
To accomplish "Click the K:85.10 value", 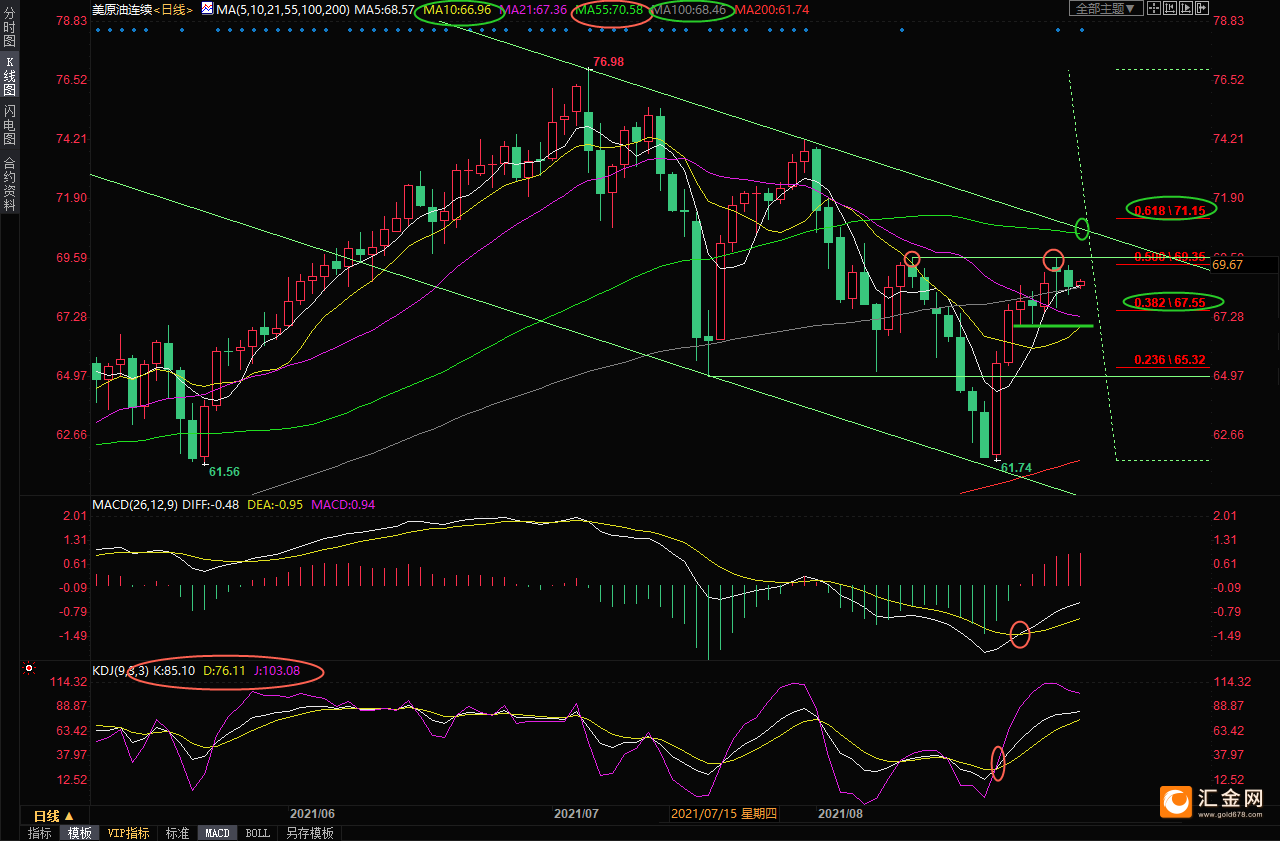I will coord(174,670).
